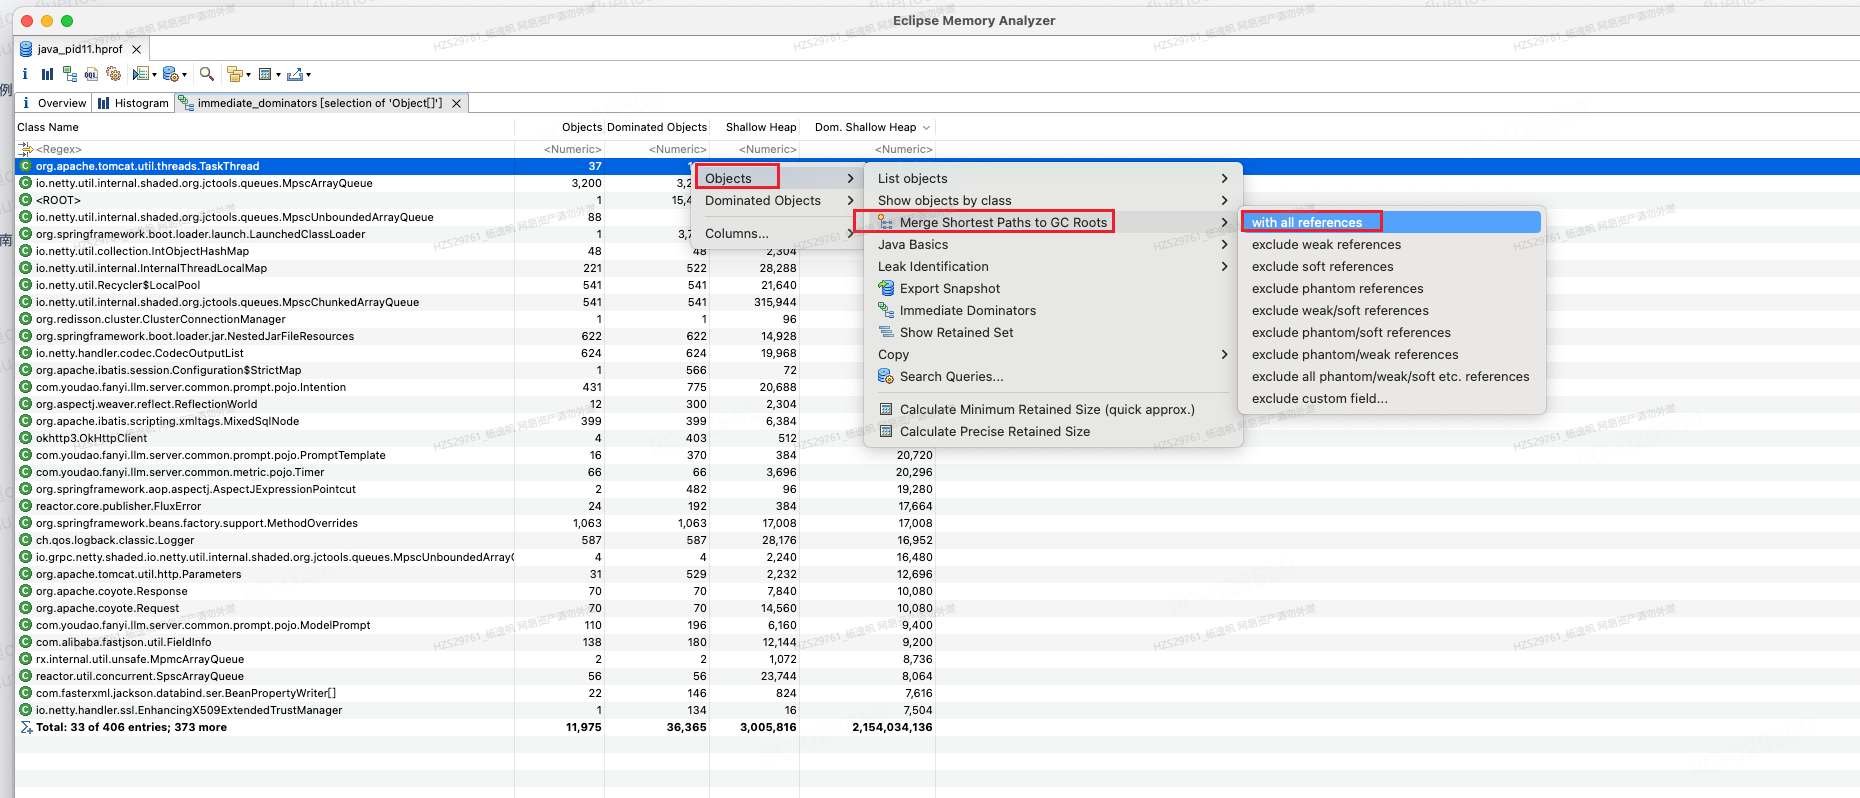The image size is (1860, 798).
Task: Open dropdown arrow next to calculator icon
Action: (x=278, y=75)
